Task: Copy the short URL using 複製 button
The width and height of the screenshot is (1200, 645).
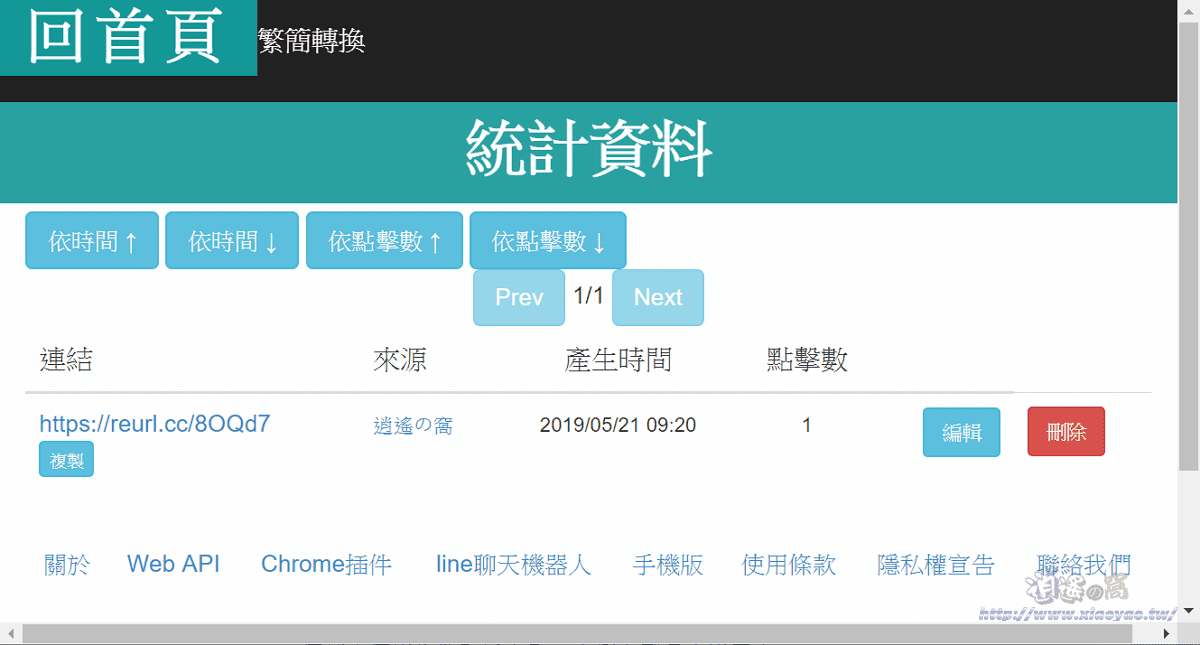Action: pos(66,459)
